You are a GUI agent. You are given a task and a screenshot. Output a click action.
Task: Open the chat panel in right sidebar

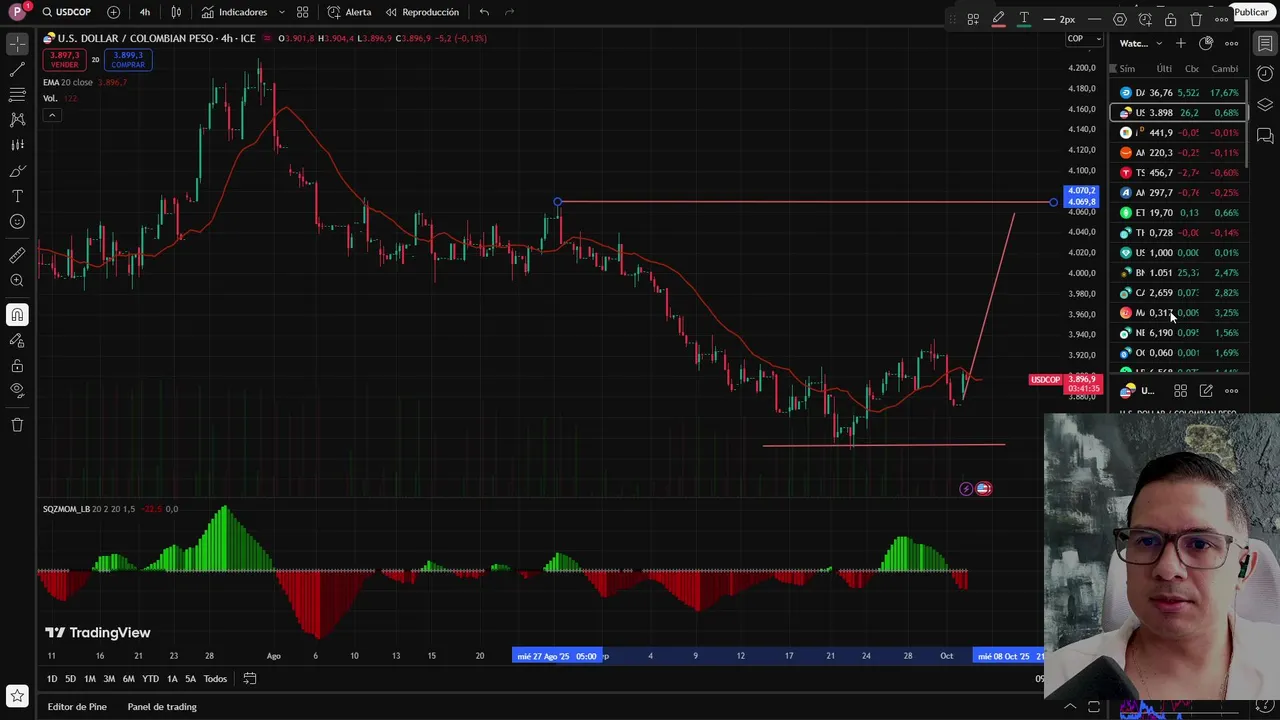coord(1265,135)
